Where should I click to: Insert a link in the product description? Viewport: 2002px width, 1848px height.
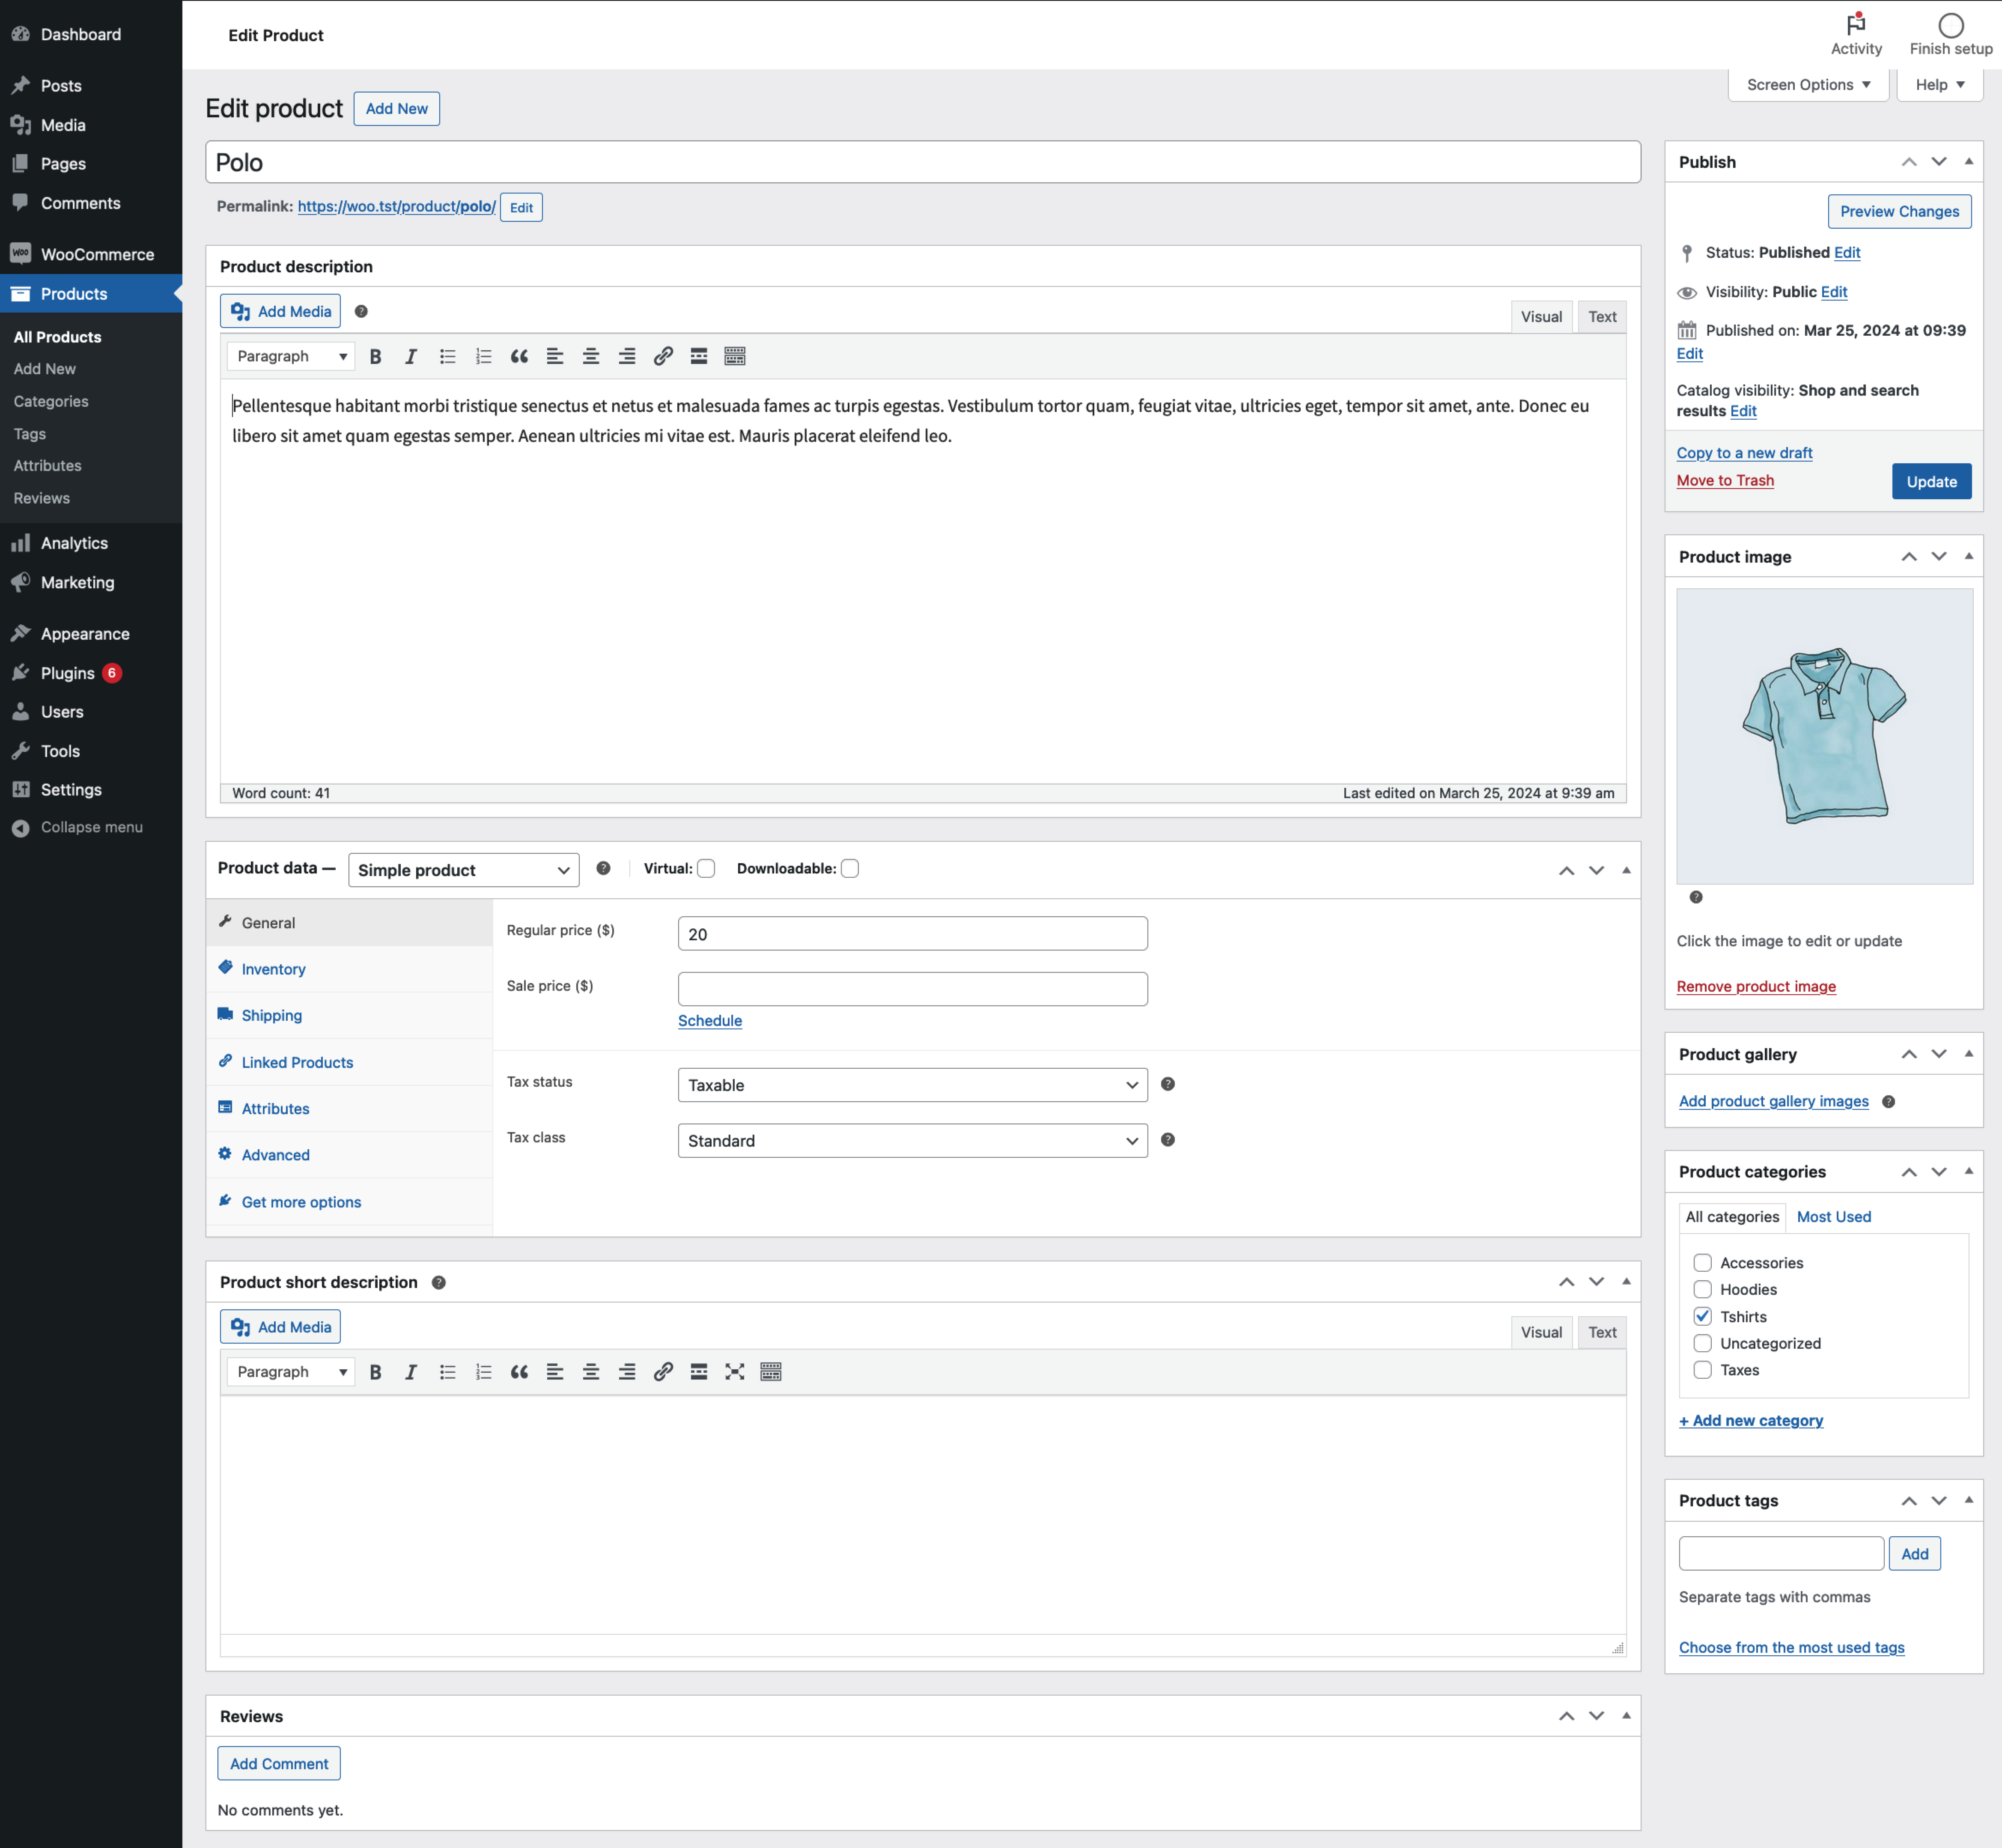(x=663, y=356)
